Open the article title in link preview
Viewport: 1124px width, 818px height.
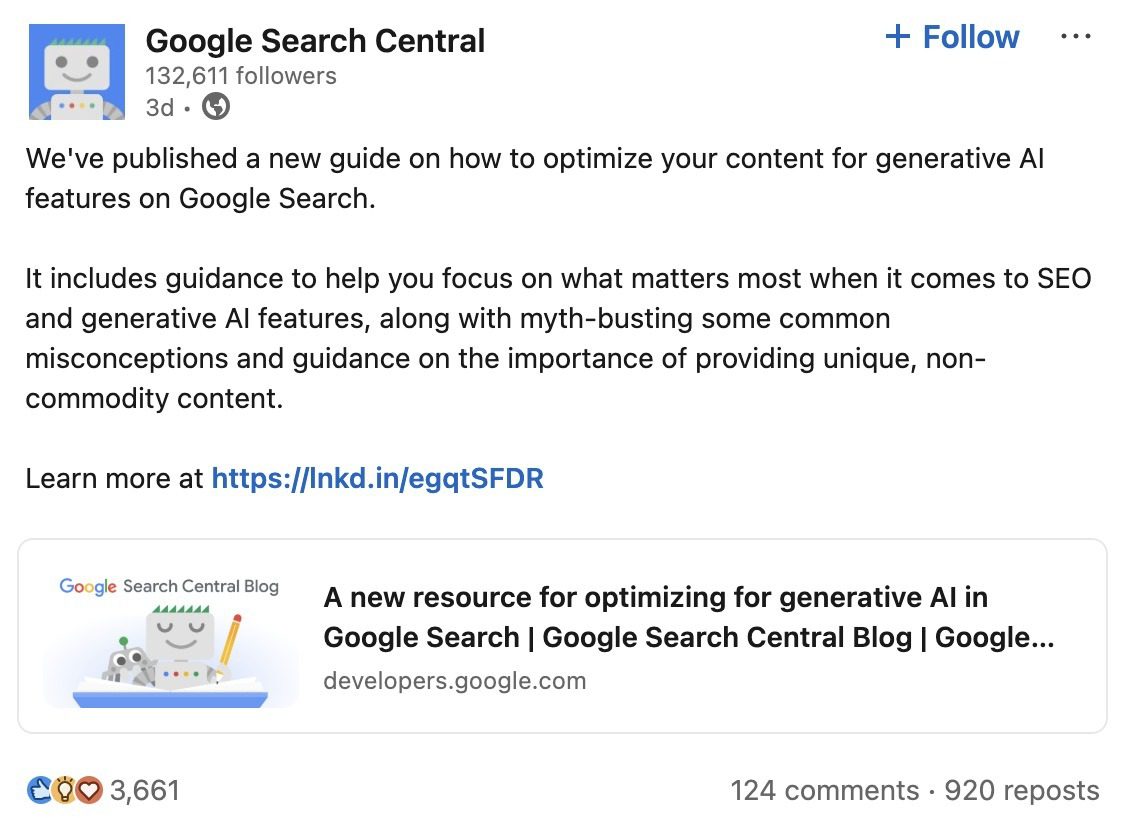(x=688, y=617)
